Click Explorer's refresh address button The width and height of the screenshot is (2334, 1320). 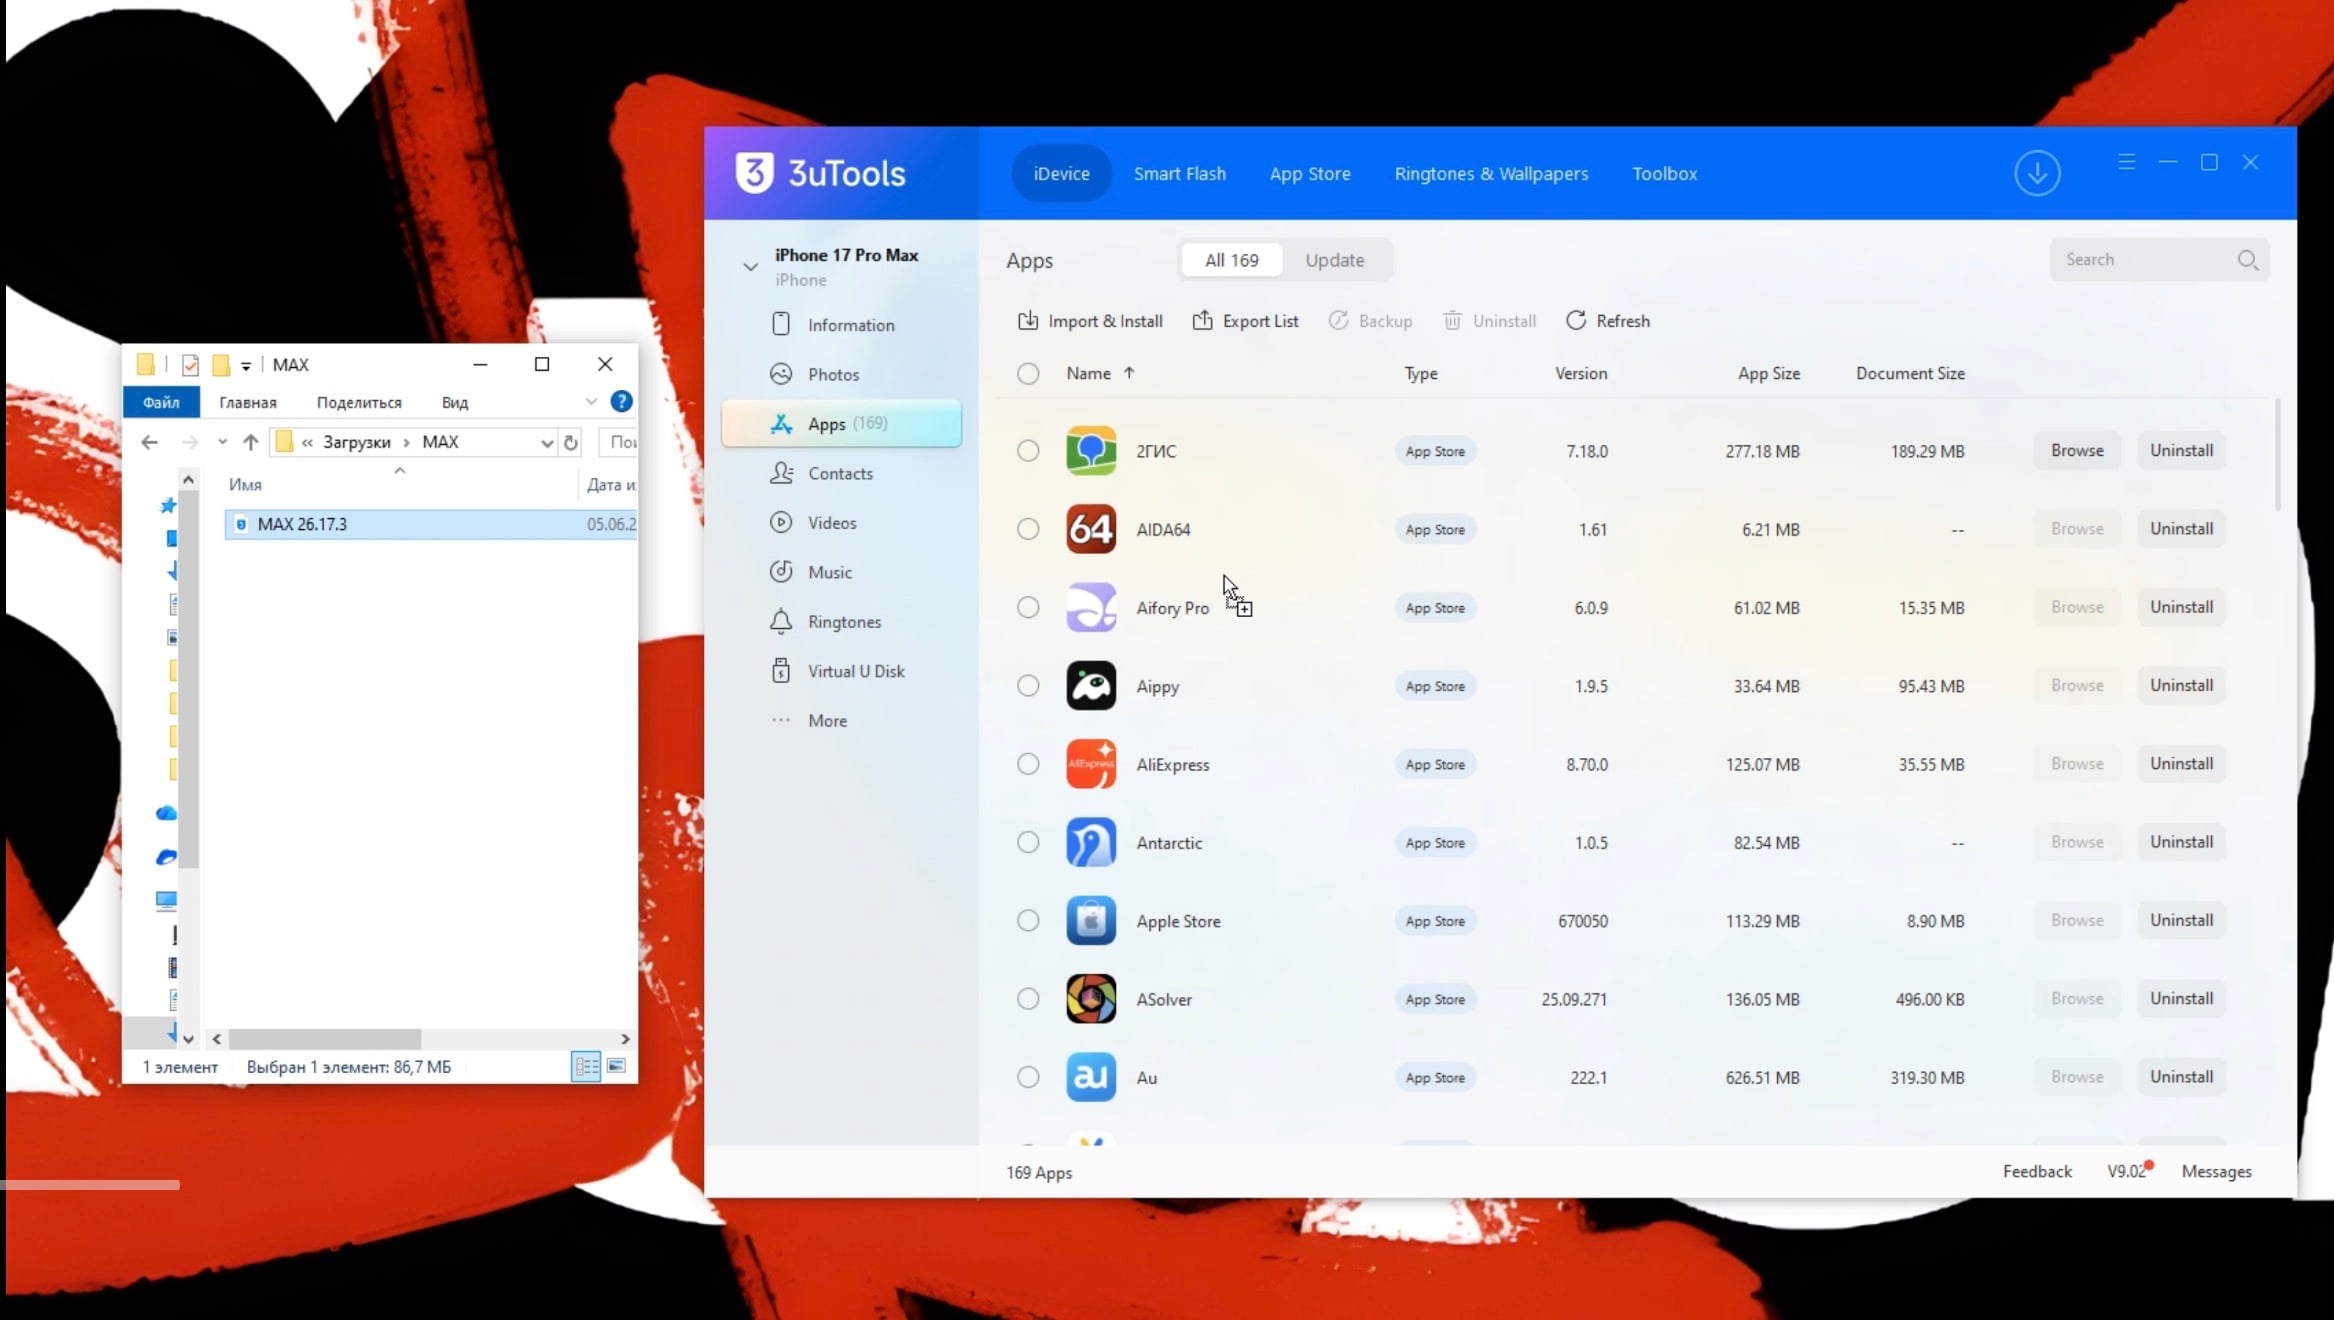(x=571, y=442)
